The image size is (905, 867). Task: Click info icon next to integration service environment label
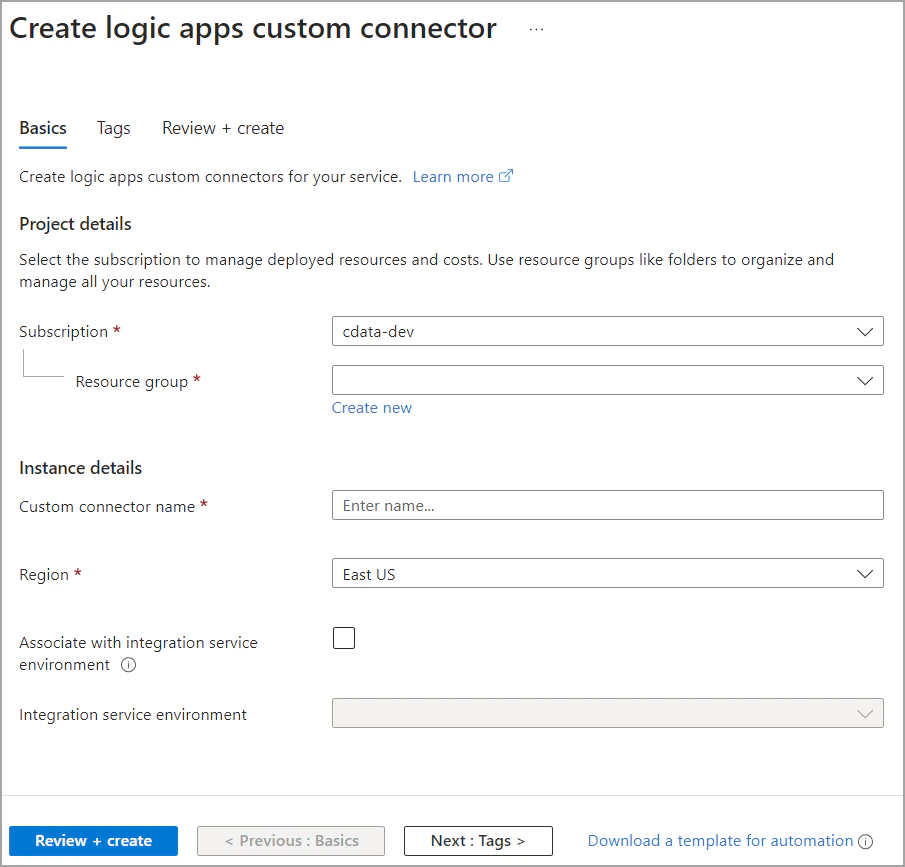tap(128, 666)
